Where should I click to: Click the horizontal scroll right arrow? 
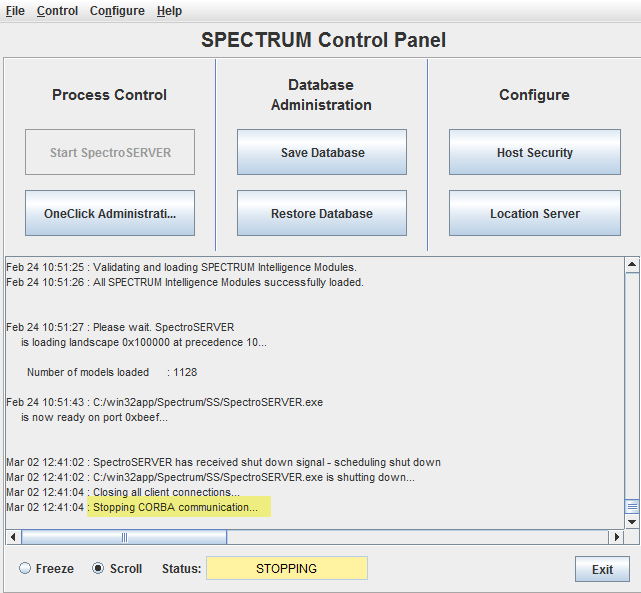point(616,537)
